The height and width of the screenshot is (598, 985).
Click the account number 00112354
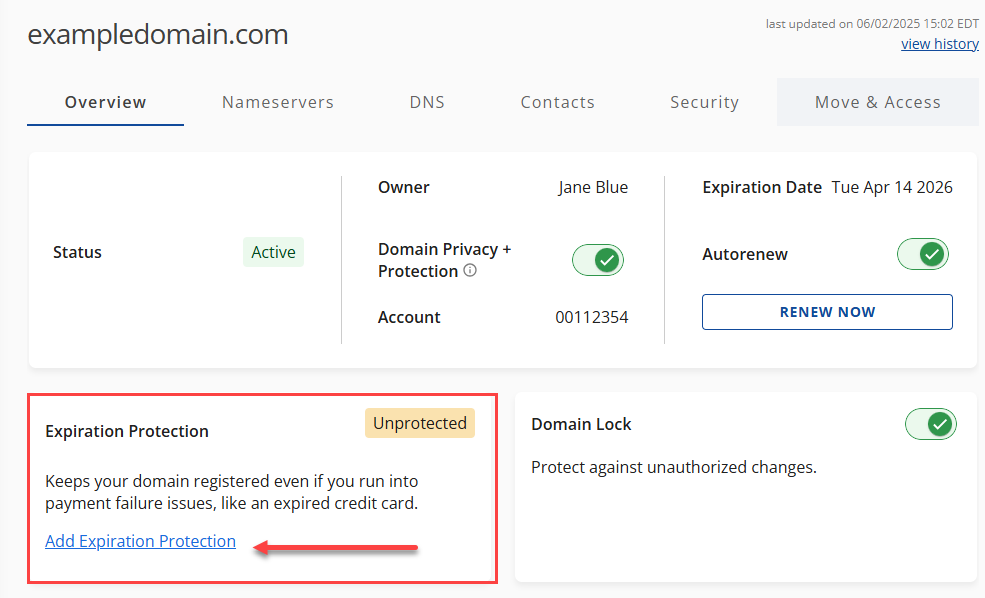[592, 317]
